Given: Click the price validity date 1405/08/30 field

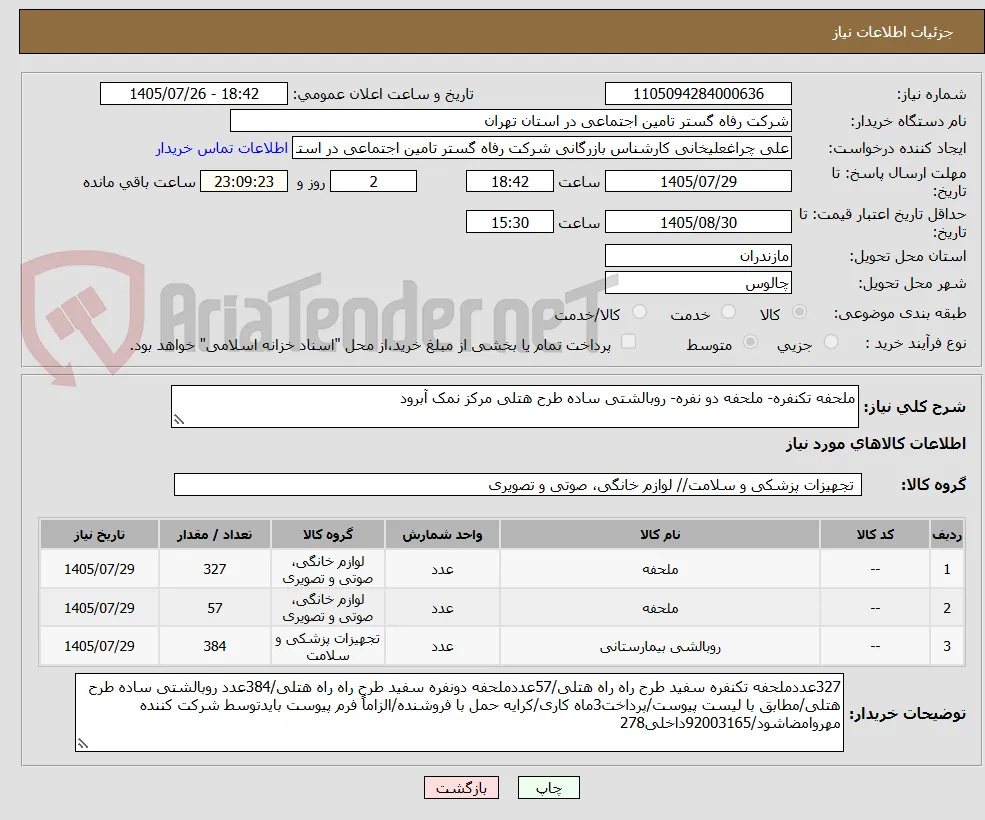Looking at the screenshot, I should pyautogui.click(x=698, y=222).
